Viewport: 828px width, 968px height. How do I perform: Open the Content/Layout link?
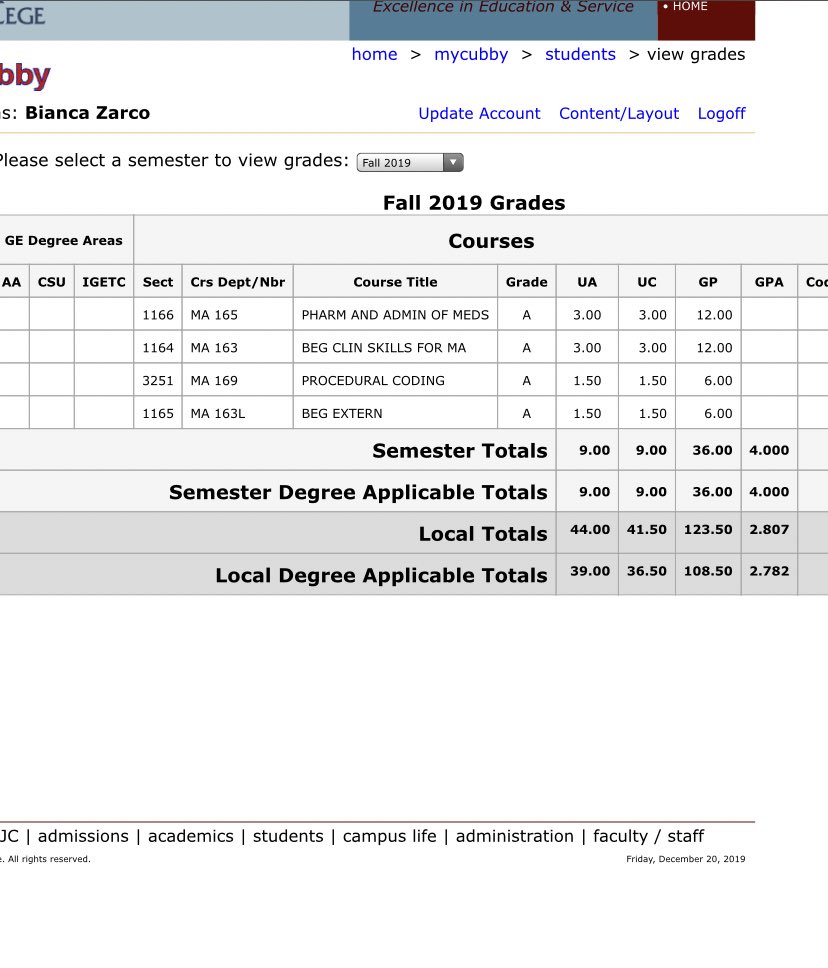[x=619, y=114]
